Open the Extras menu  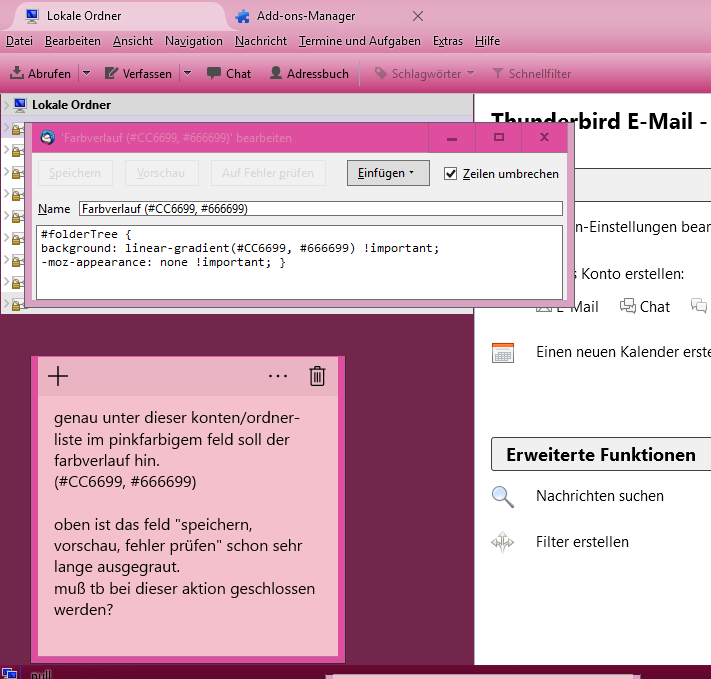pyautogui.click(x=448, y=41)
